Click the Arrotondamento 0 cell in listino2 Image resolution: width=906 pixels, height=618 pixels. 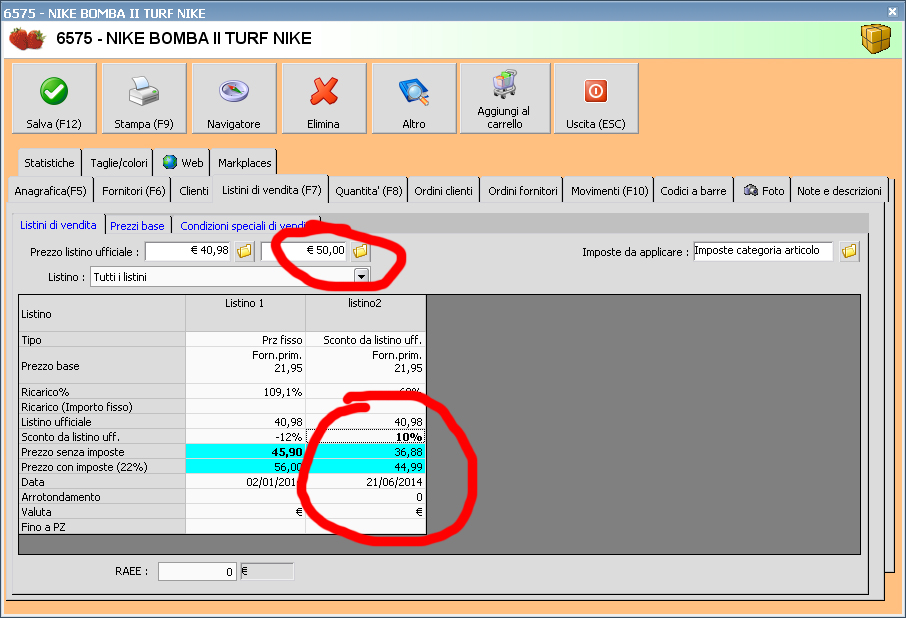pos(365,497)
